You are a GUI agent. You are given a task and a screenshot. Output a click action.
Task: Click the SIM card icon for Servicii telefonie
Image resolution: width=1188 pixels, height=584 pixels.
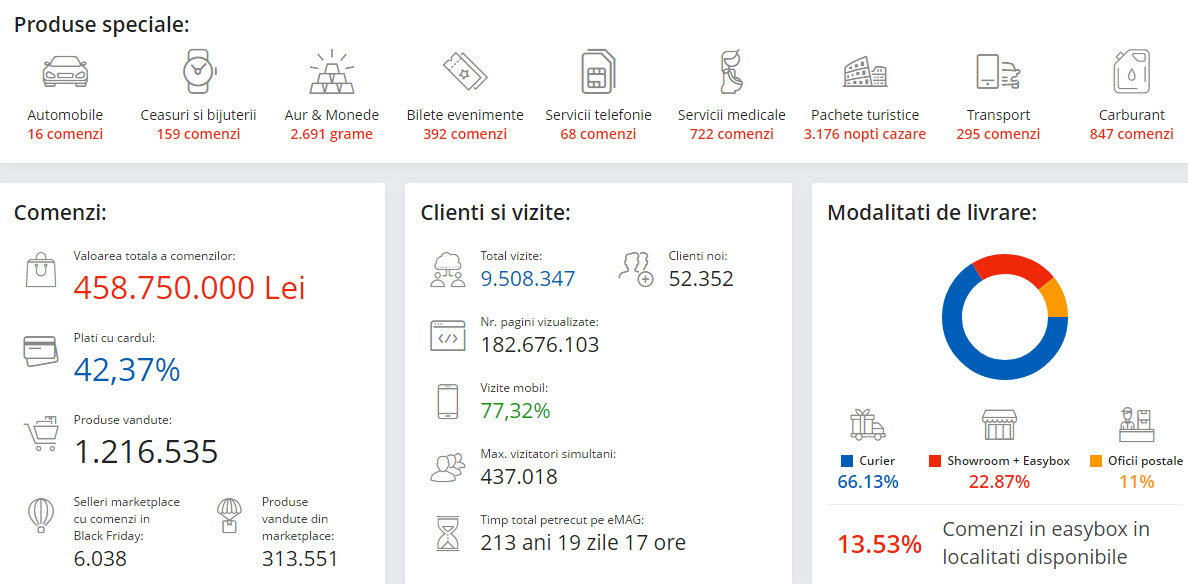tap(598, 72)
